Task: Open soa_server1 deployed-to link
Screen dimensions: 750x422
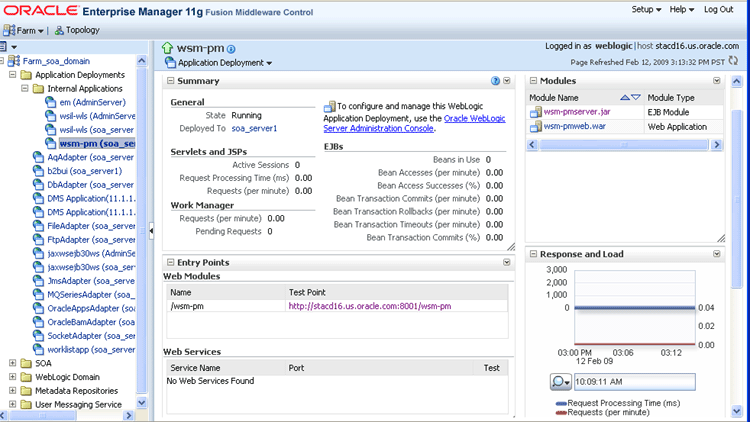Action: coord(254,129)
